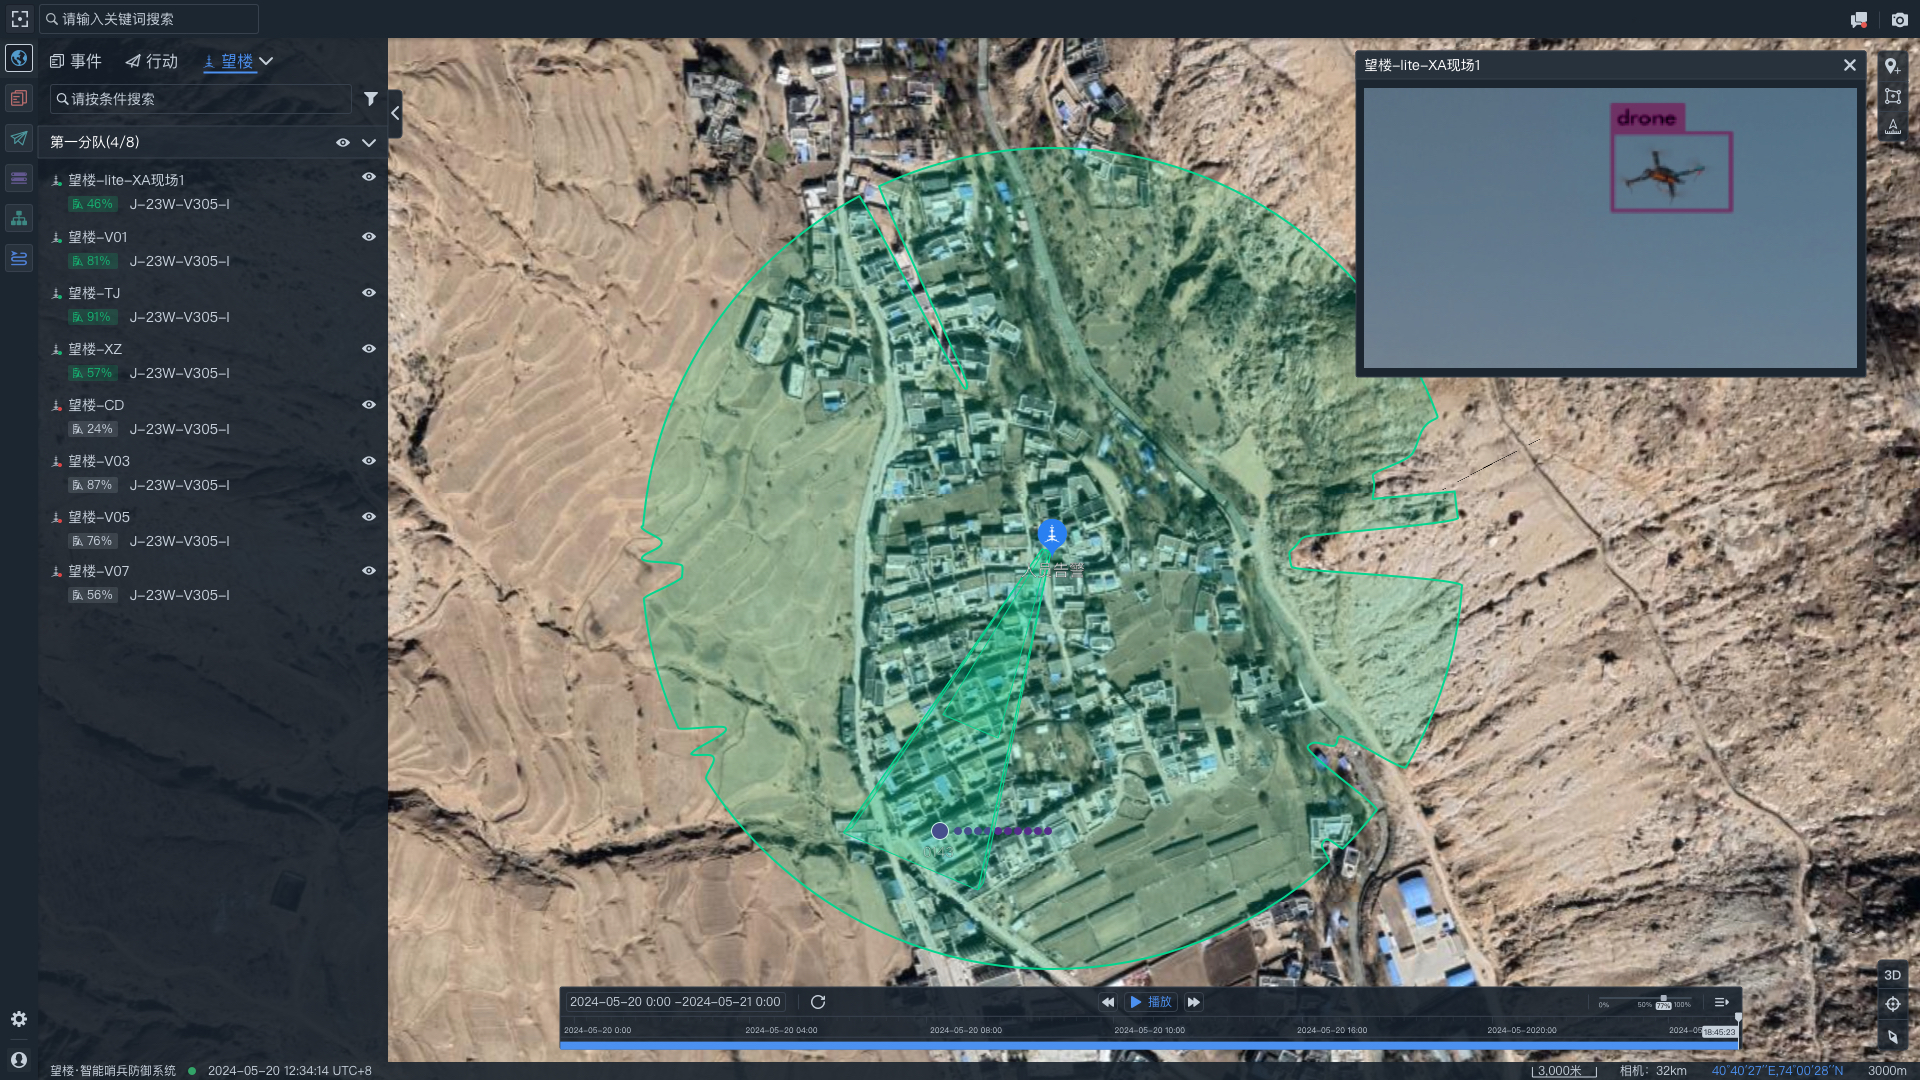Collapse the 第一分队 group chevron

coord(369,143)
